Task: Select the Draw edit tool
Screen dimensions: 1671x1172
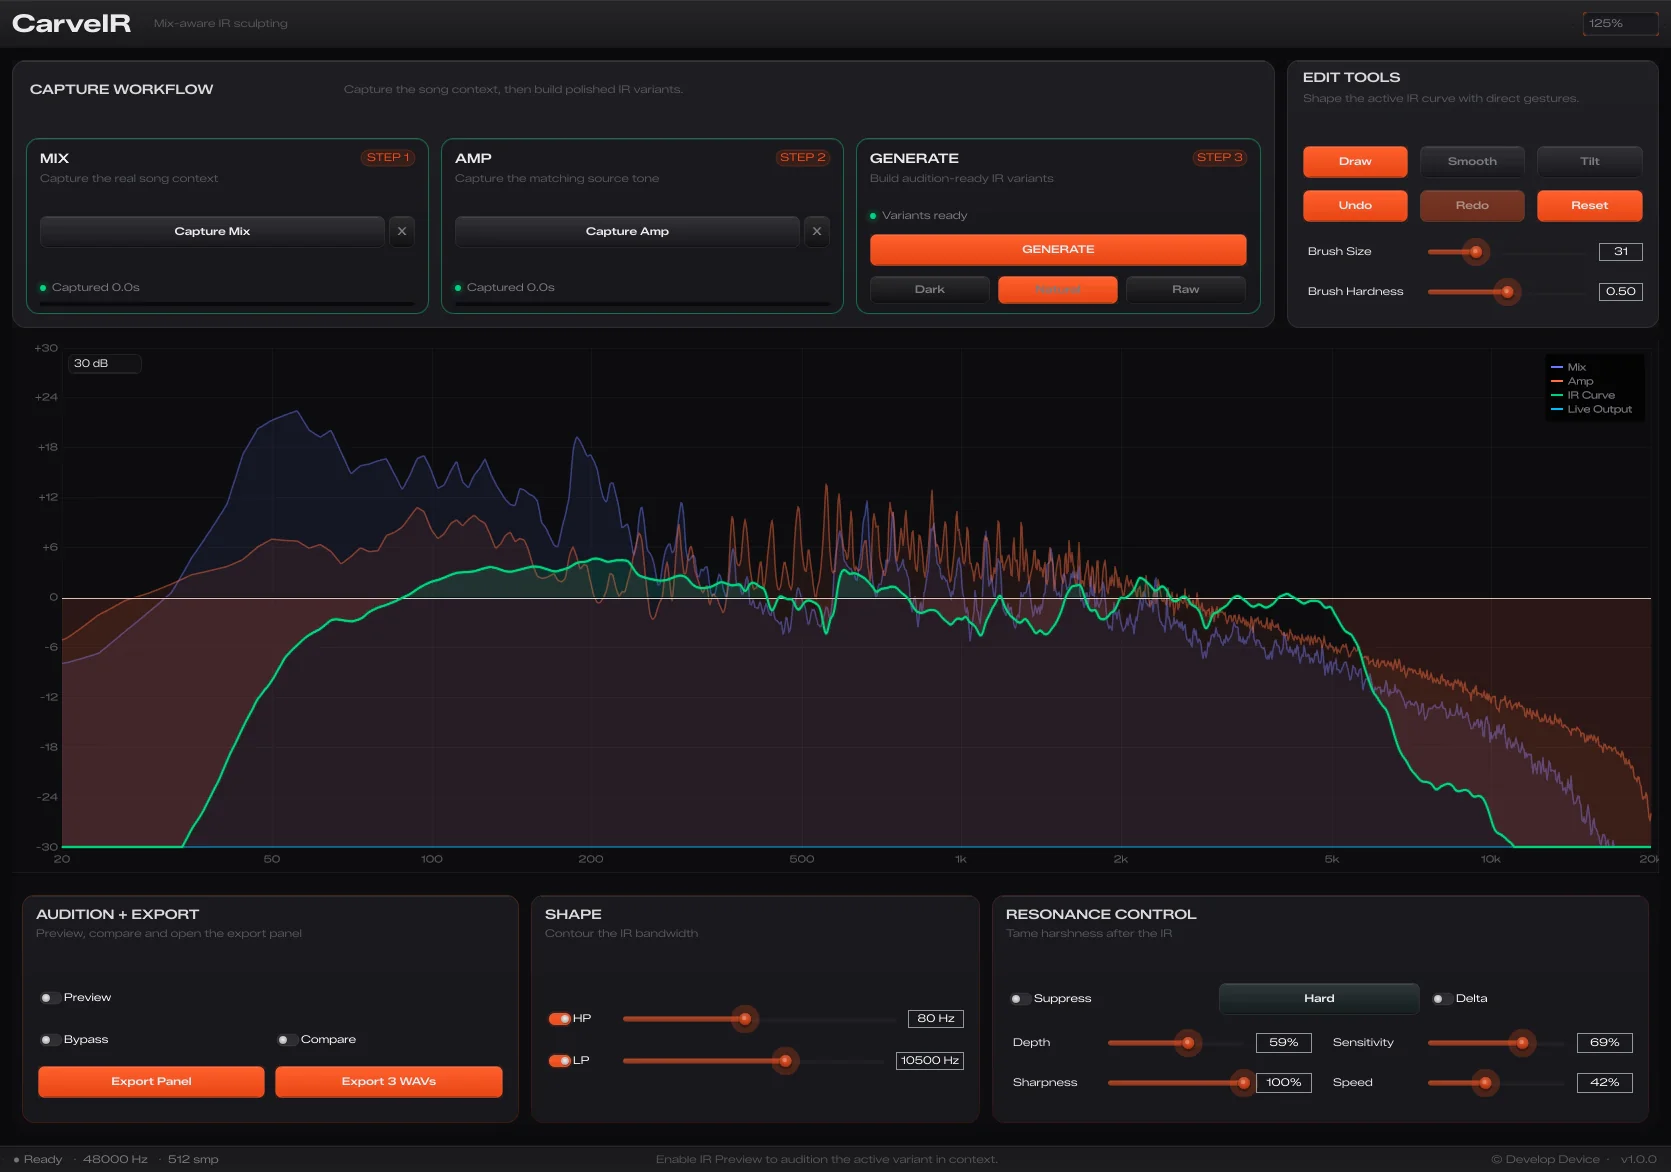Action: (x=1354, y=161)
